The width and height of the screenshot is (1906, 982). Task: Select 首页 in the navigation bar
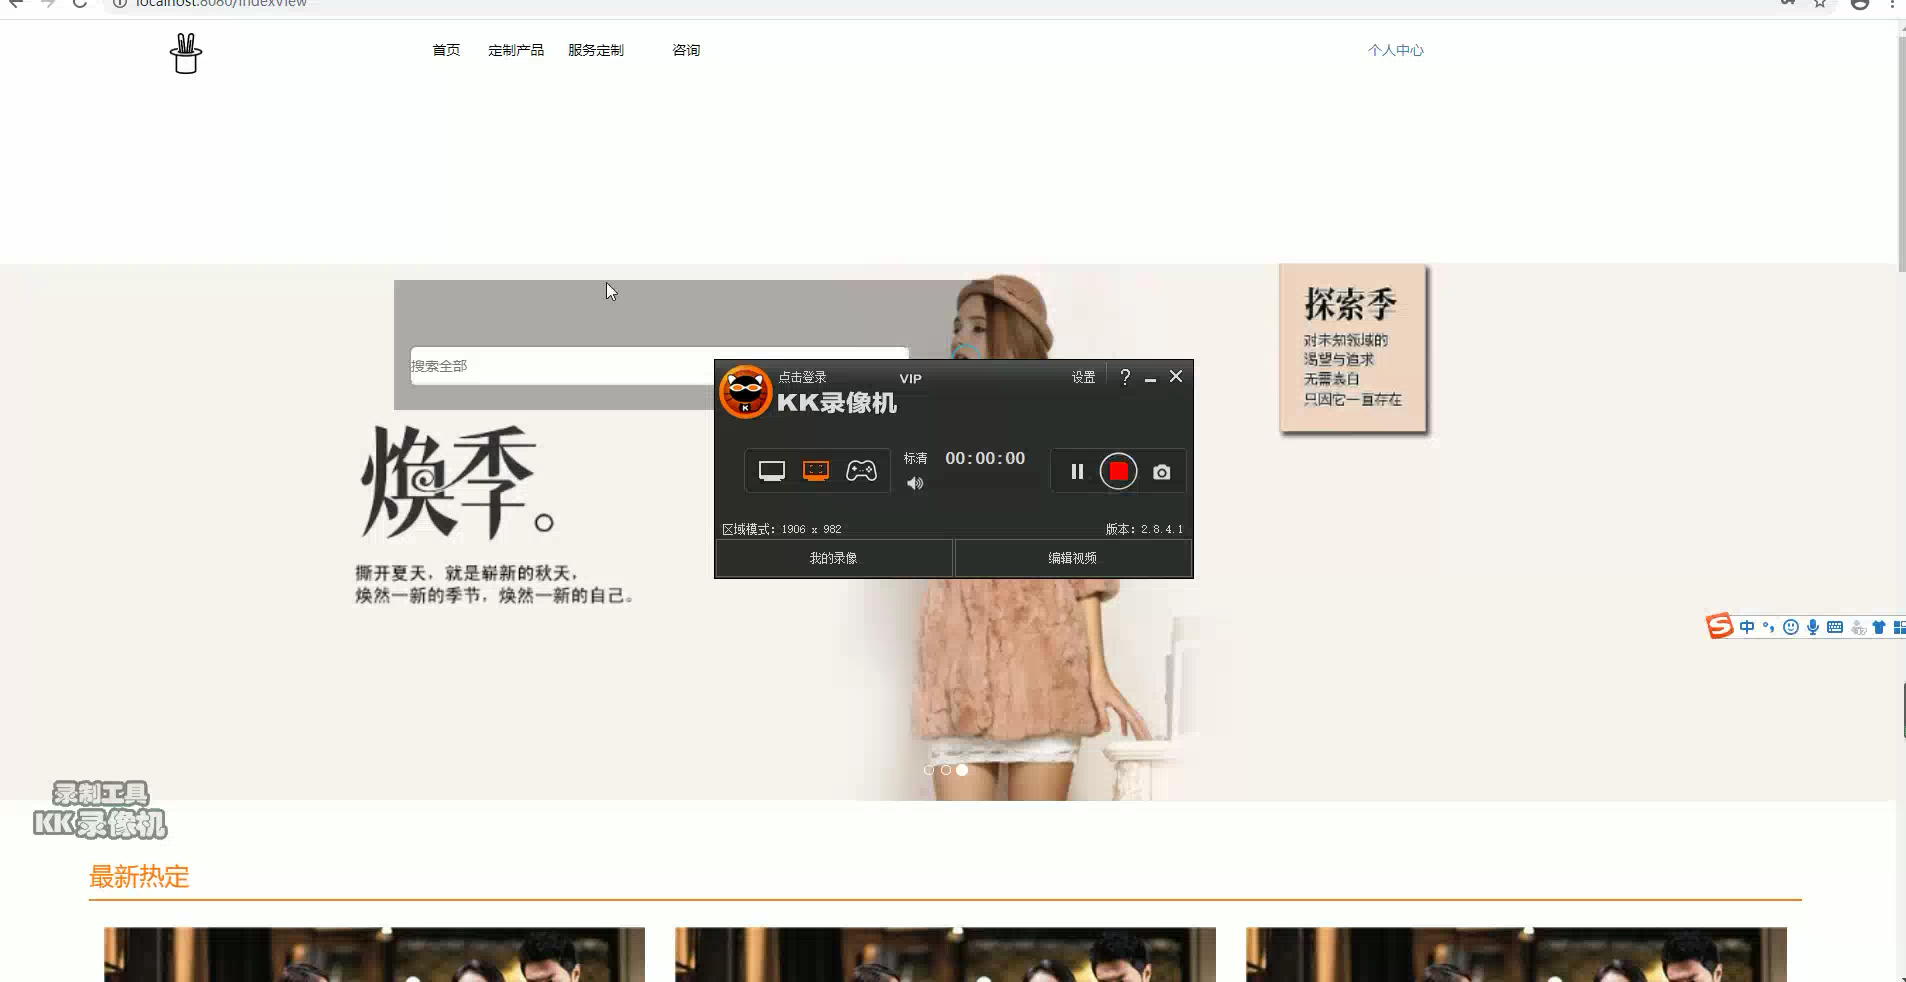click(446, 49)
